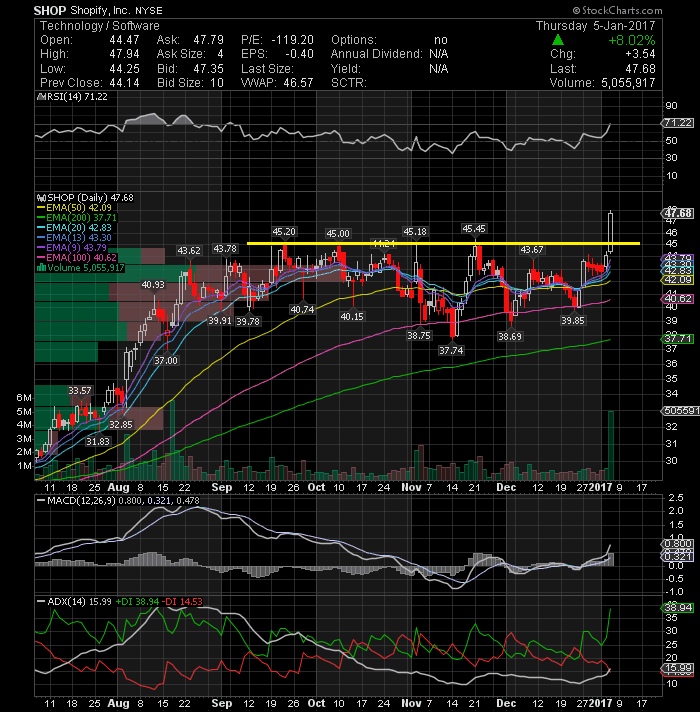Click the 39.85 low price annotation
700x712 pixels.
coord(572,321)
